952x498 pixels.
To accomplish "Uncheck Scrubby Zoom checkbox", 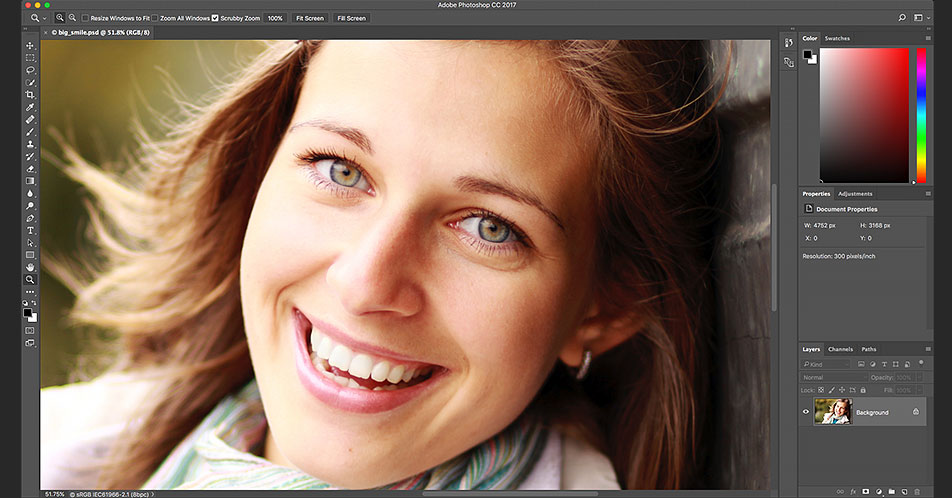I will click(x=215, y=18).
